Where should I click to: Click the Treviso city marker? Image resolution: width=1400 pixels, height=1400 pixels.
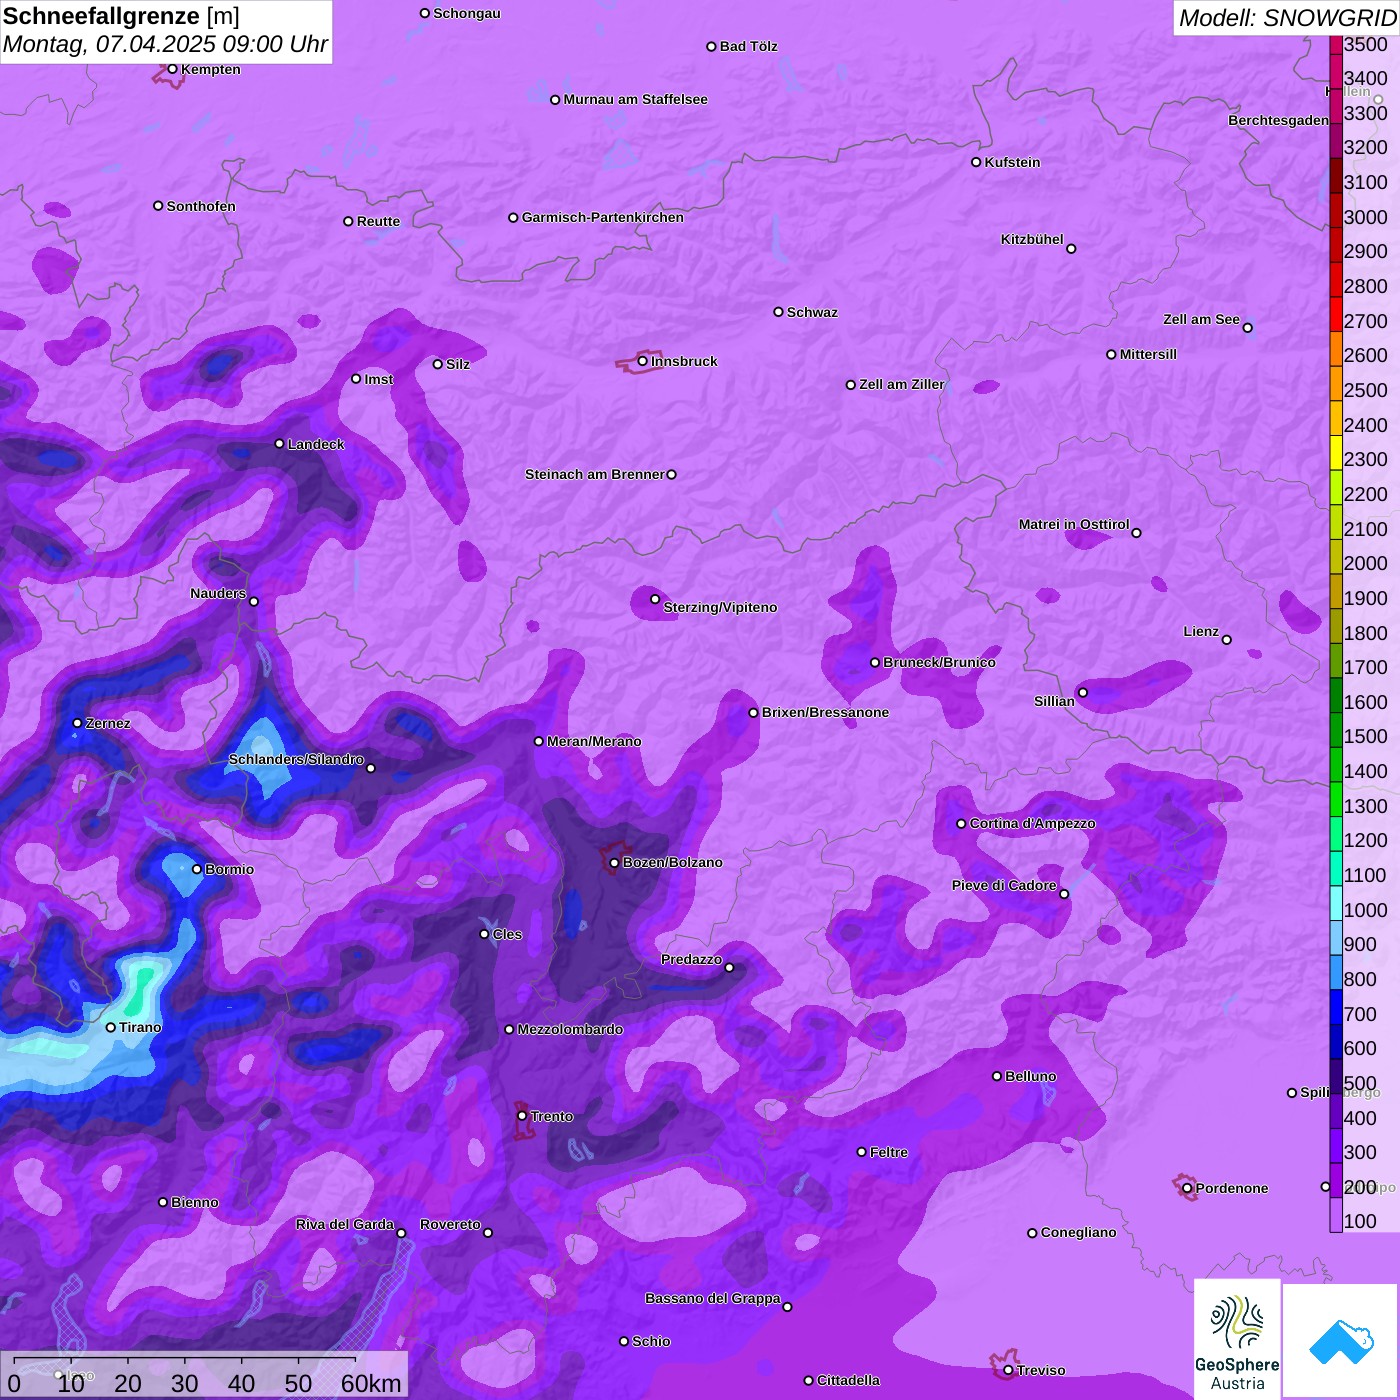click(1008, 1370)
